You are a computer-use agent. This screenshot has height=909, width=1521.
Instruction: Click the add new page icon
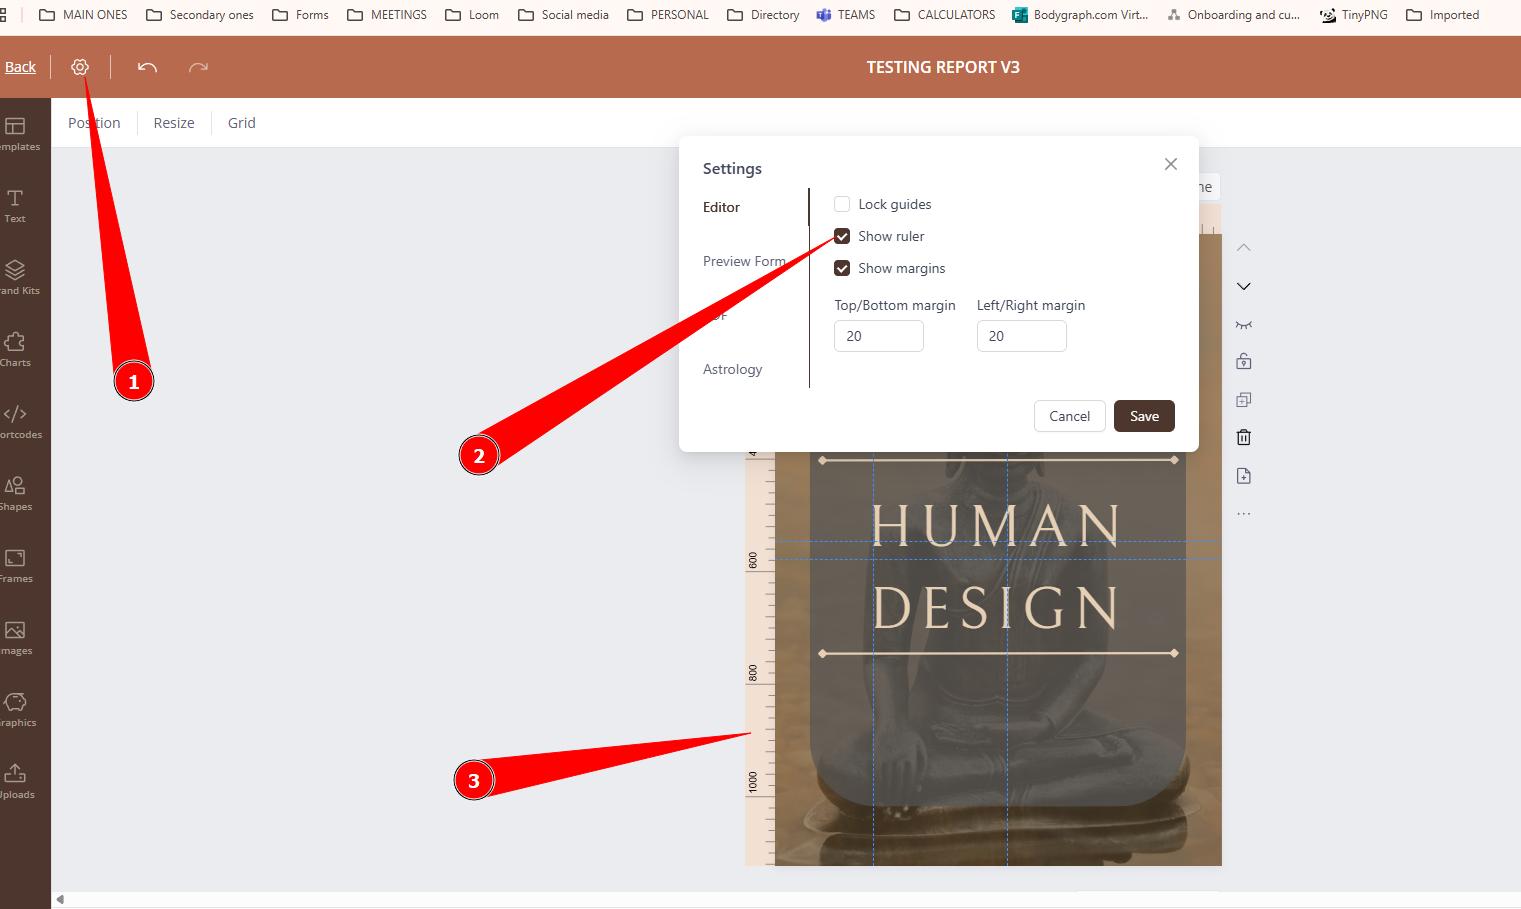point(1243,476)
